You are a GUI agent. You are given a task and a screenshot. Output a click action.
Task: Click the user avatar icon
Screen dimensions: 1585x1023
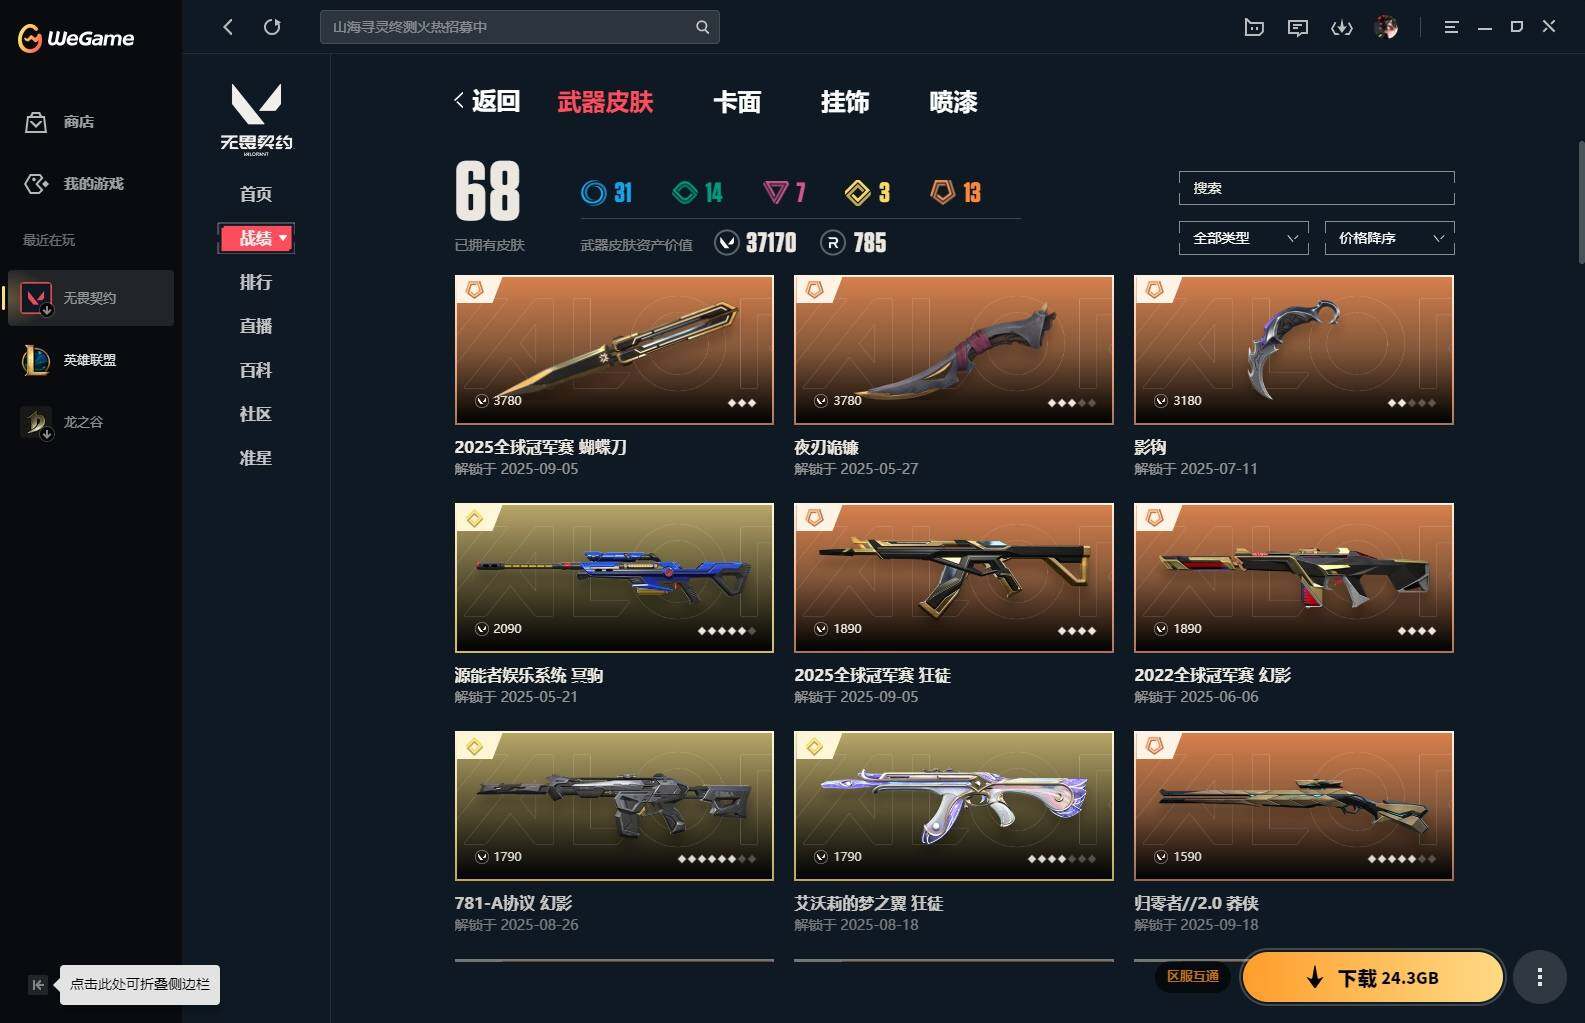(x=1386, y=27)
